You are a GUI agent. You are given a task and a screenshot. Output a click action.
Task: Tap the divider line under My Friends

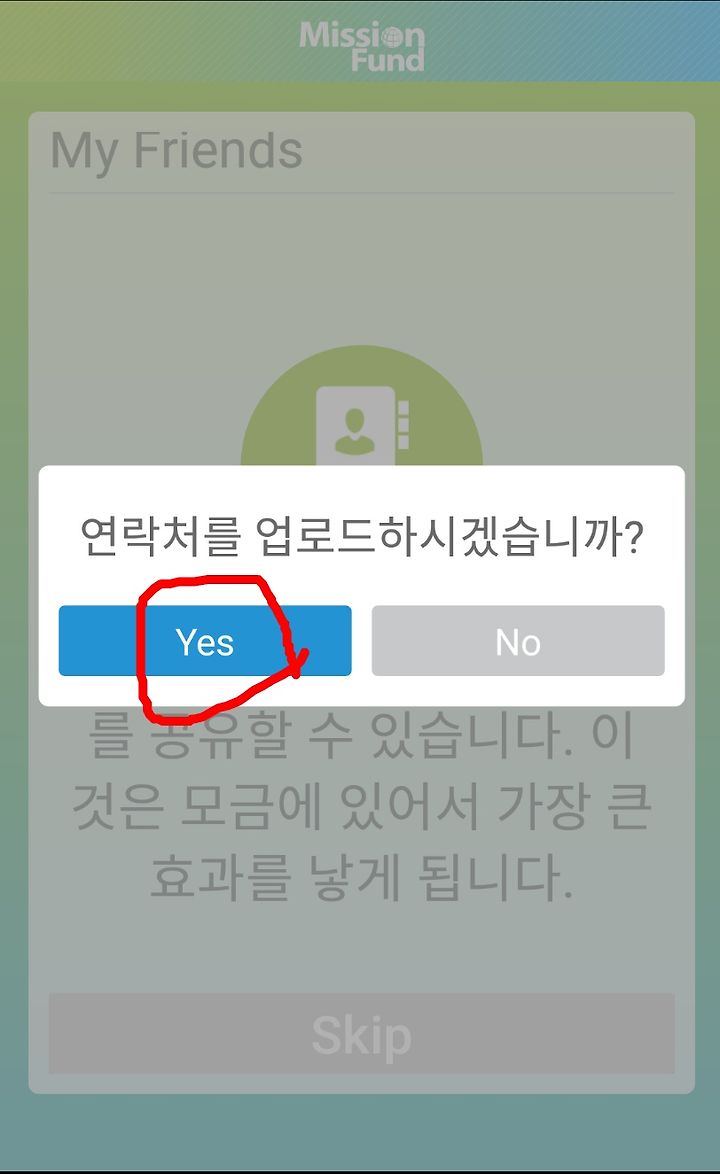[361, 193]
